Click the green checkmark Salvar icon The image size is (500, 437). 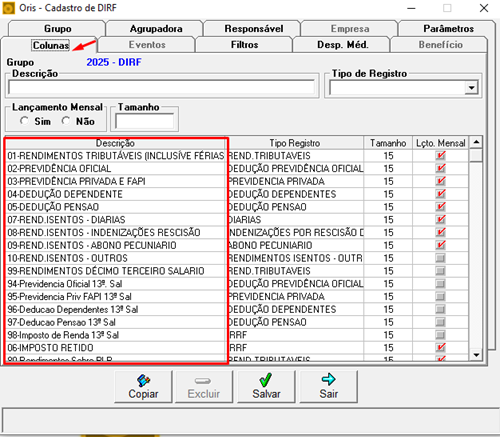[266, 380]
